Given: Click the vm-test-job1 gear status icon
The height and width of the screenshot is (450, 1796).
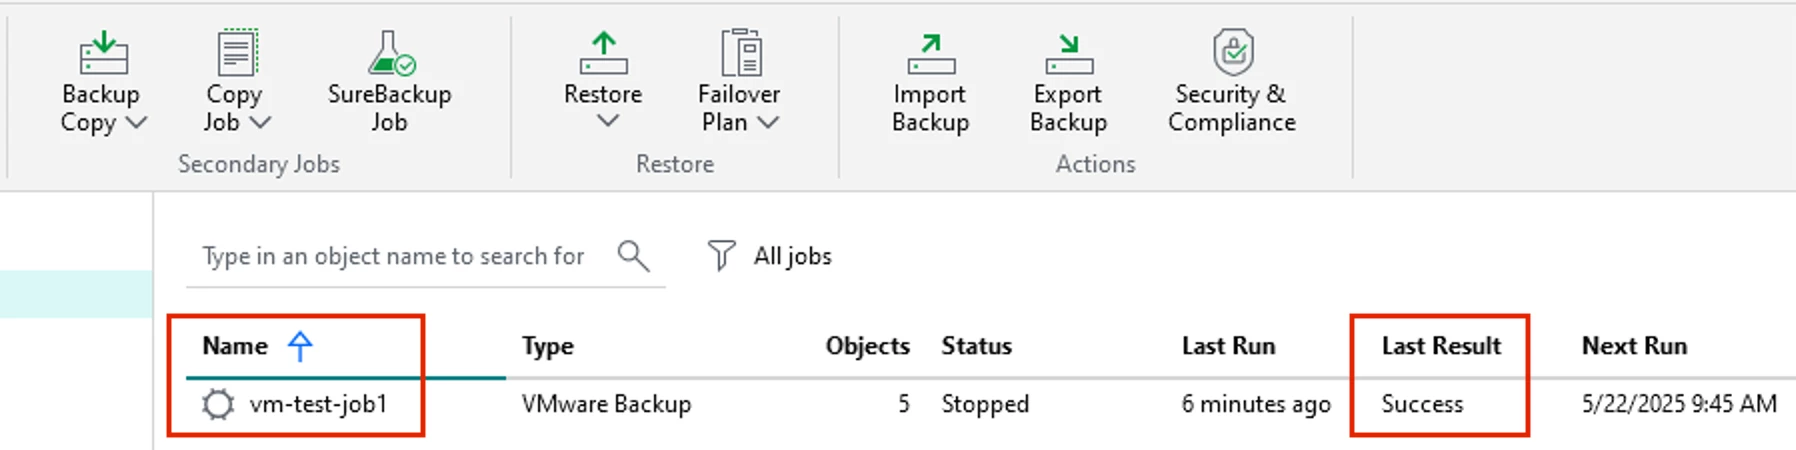Looking at the screenshot, I should click(217, 404).
